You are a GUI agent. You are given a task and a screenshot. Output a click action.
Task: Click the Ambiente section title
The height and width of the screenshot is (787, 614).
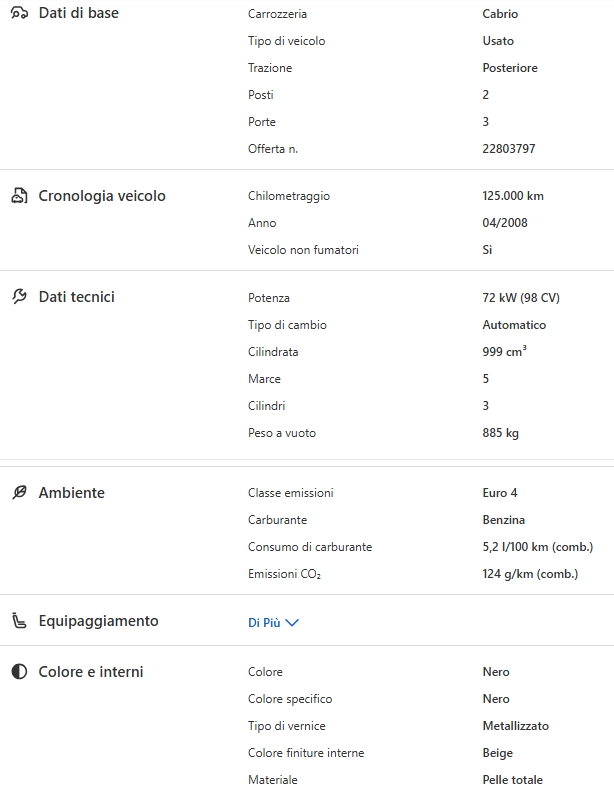[x=71, y=493]
